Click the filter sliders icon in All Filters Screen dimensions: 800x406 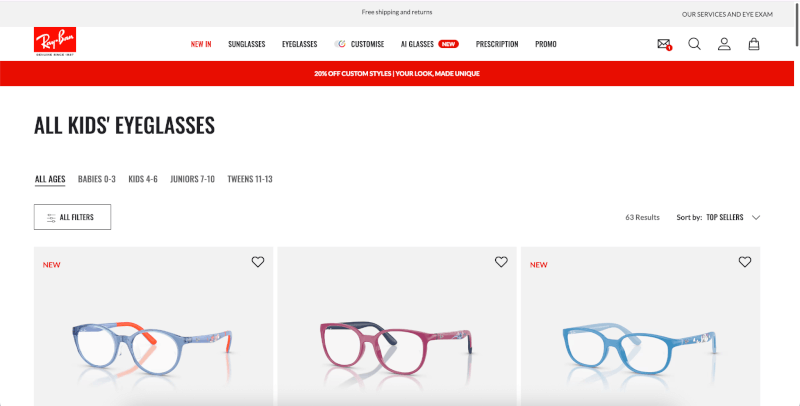(x=51, y=217)
